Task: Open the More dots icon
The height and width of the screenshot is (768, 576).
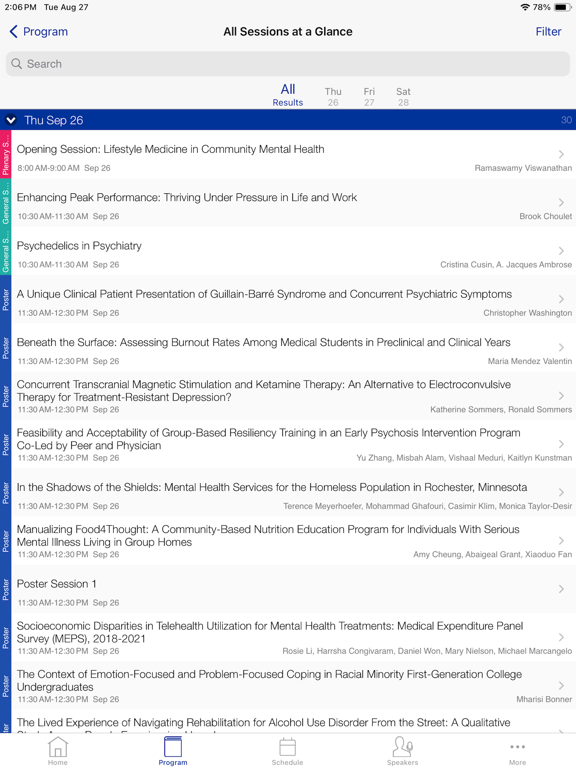Action: pos(518,746)
